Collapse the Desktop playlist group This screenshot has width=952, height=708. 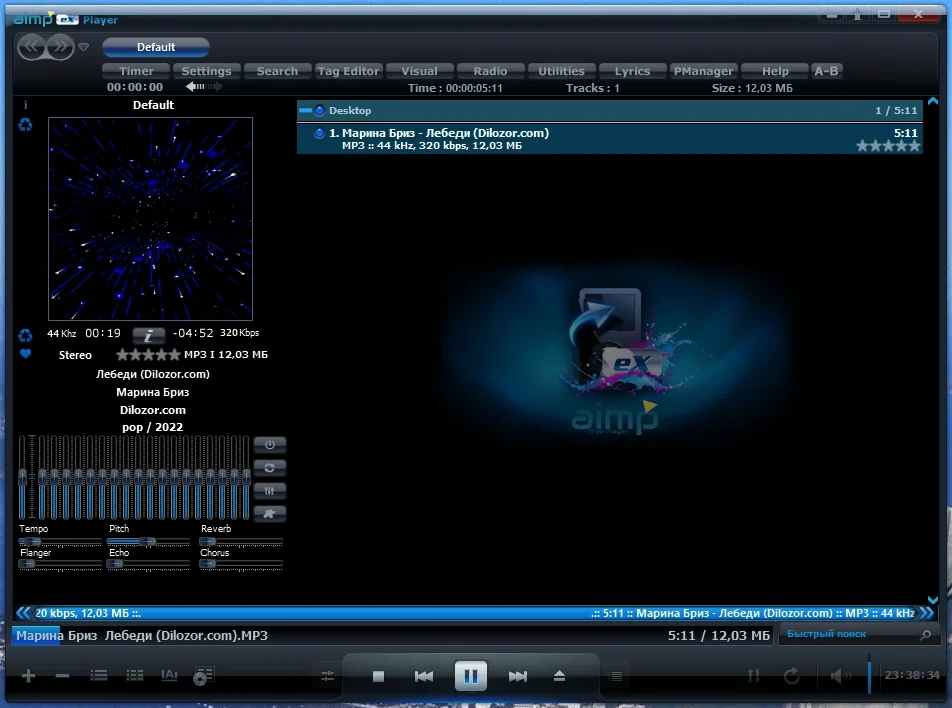pos(305,111)
